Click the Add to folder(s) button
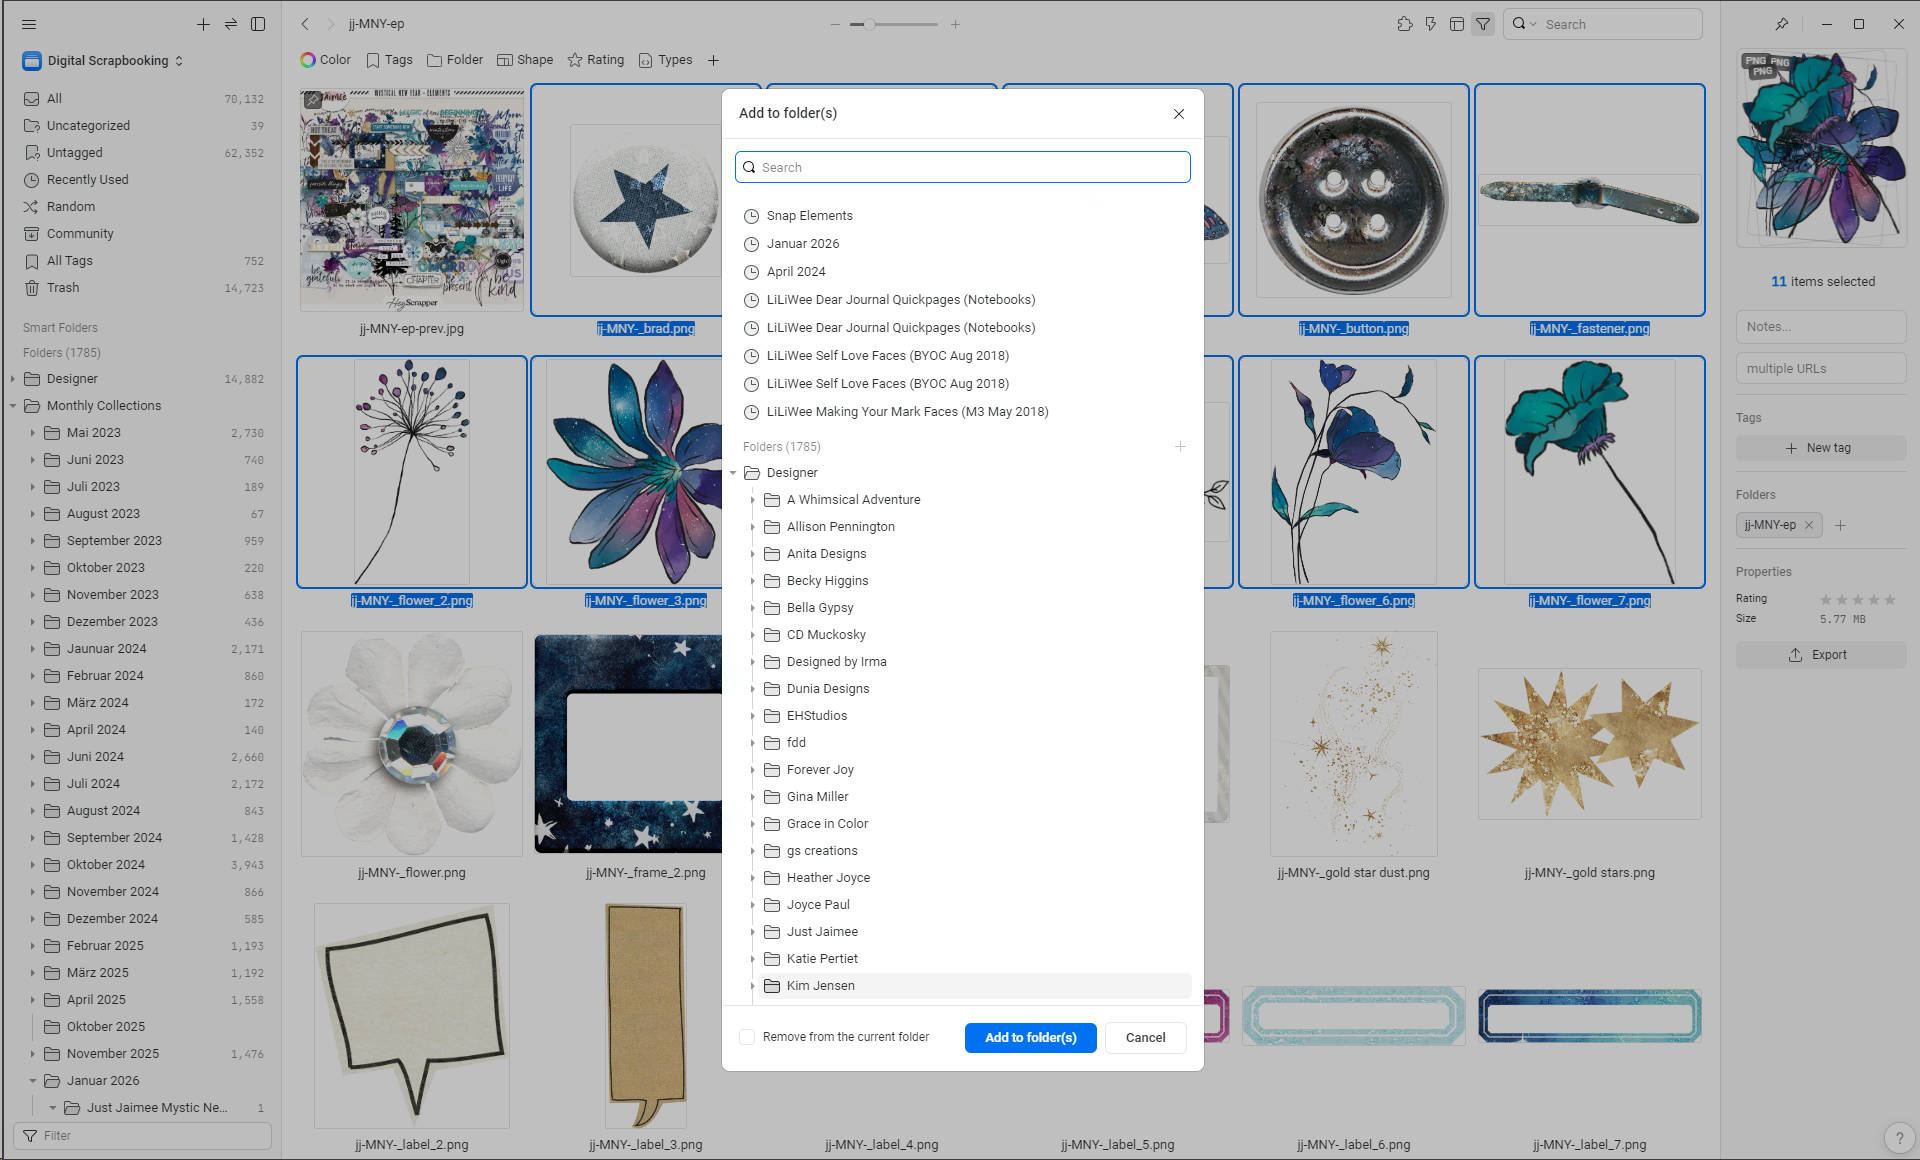 click(1030, 1038)
